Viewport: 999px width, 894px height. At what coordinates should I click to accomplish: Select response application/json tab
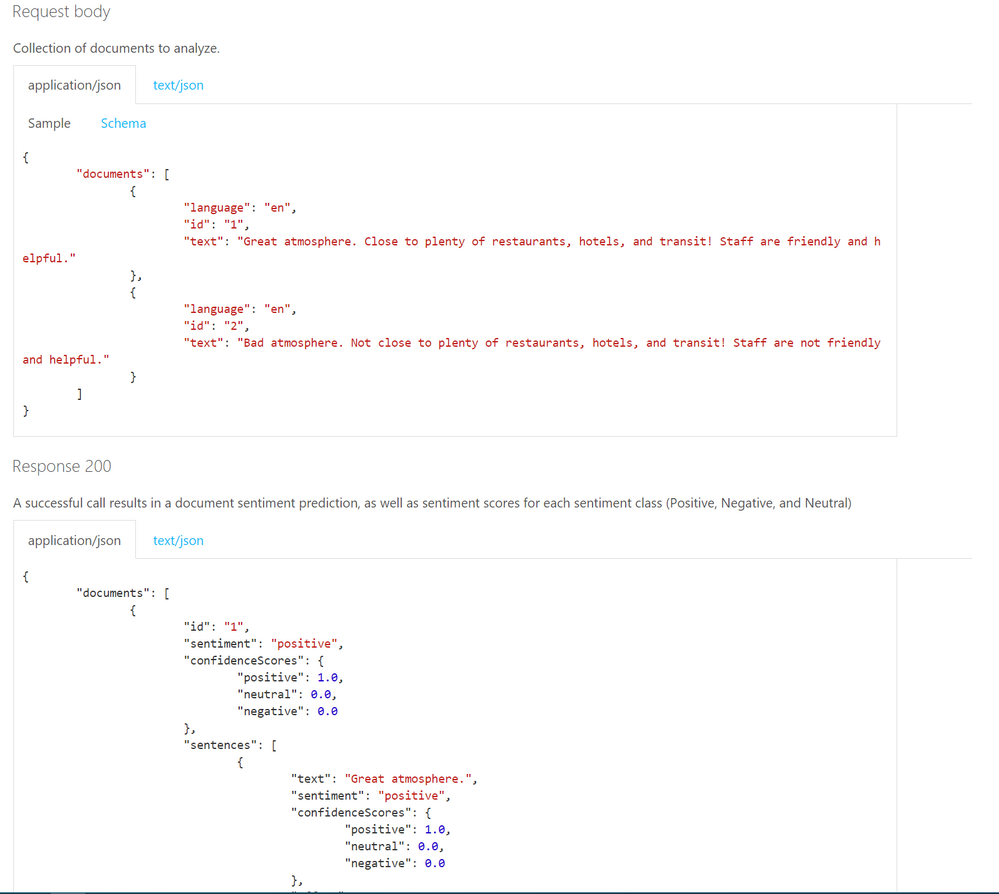75,540
